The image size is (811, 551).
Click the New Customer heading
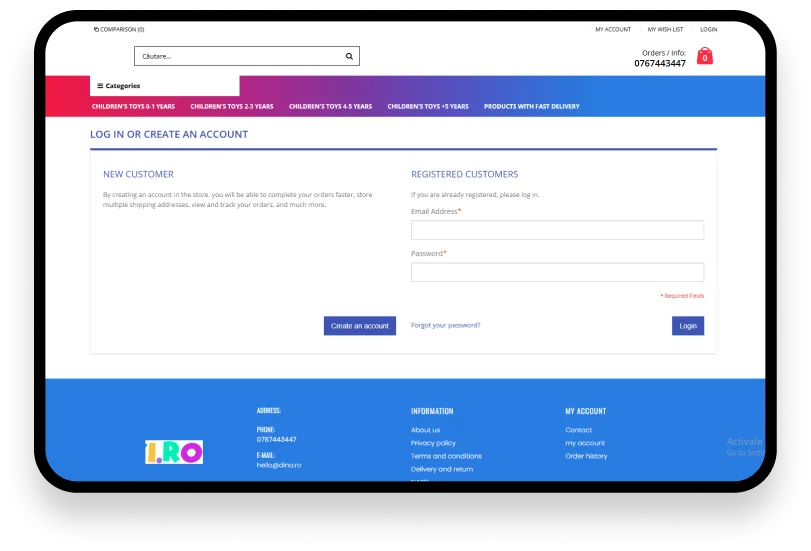click(x=139, y=174)
